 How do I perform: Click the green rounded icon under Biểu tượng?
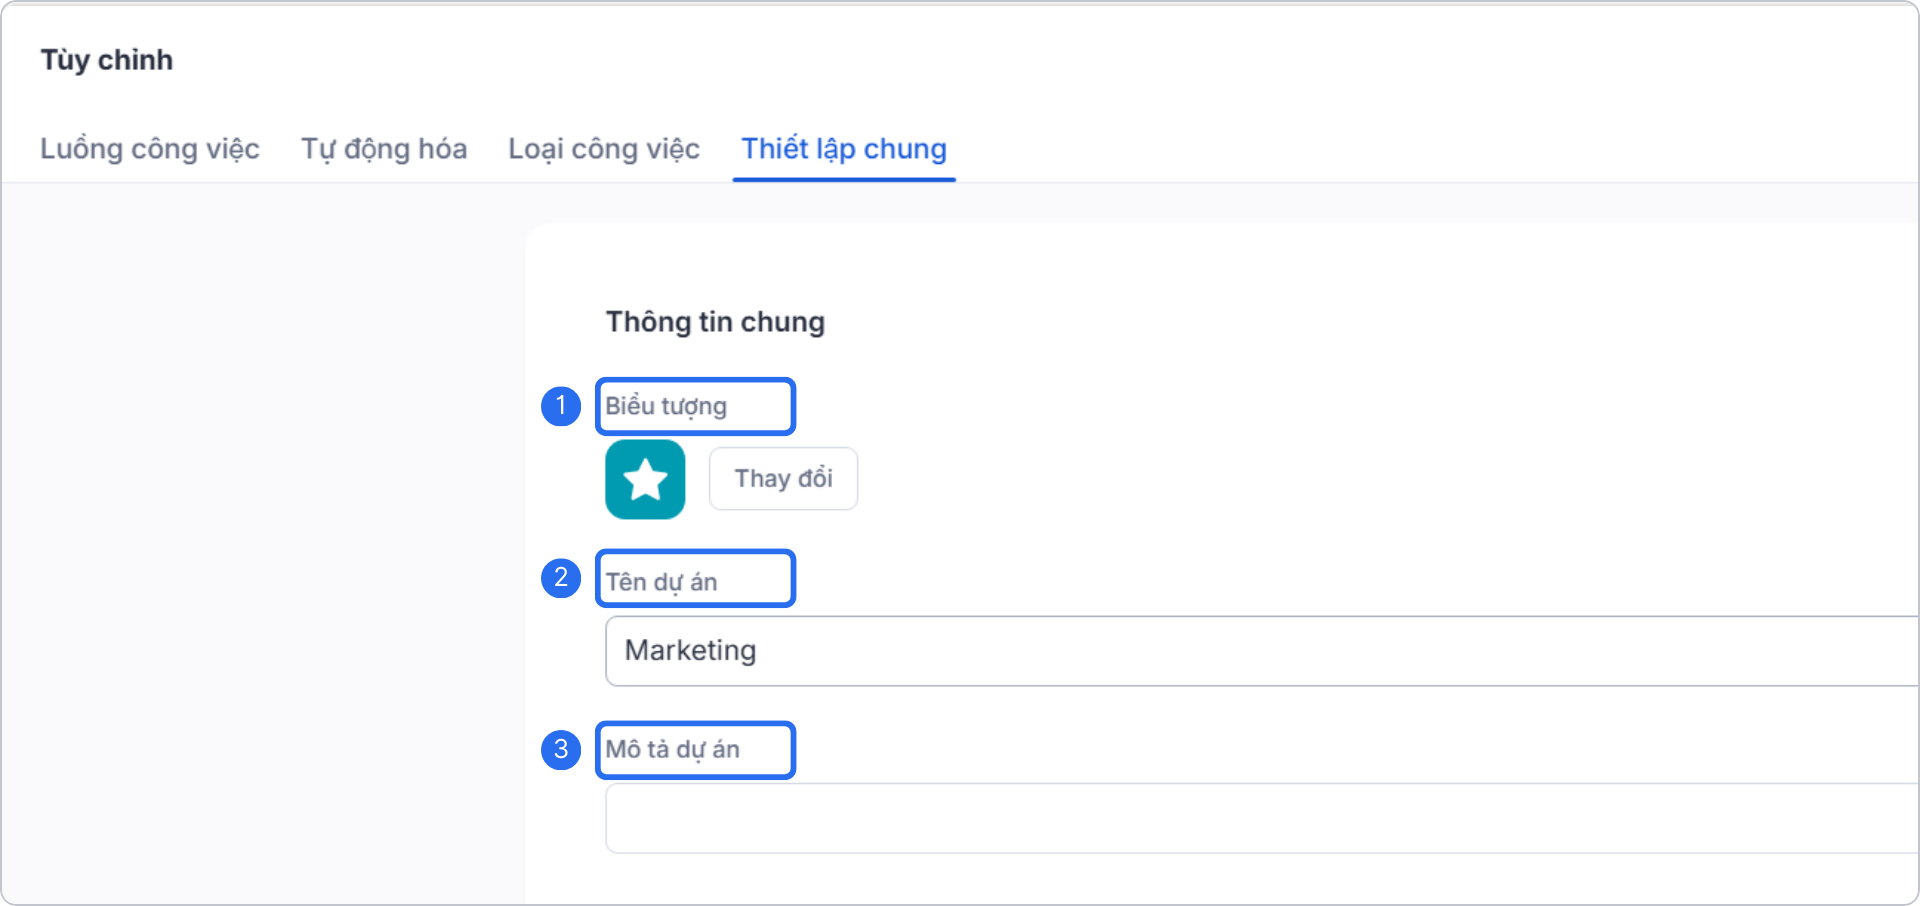[x=645, y=479]
